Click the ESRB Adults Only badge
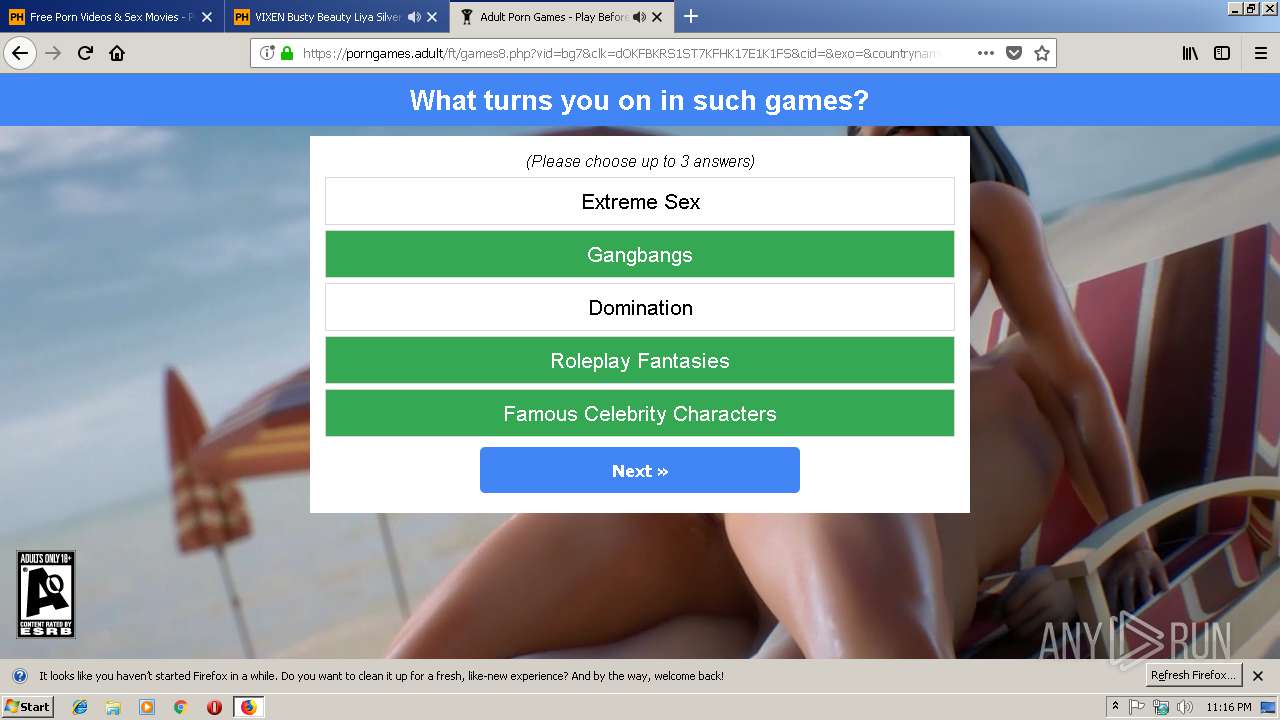 46,594
